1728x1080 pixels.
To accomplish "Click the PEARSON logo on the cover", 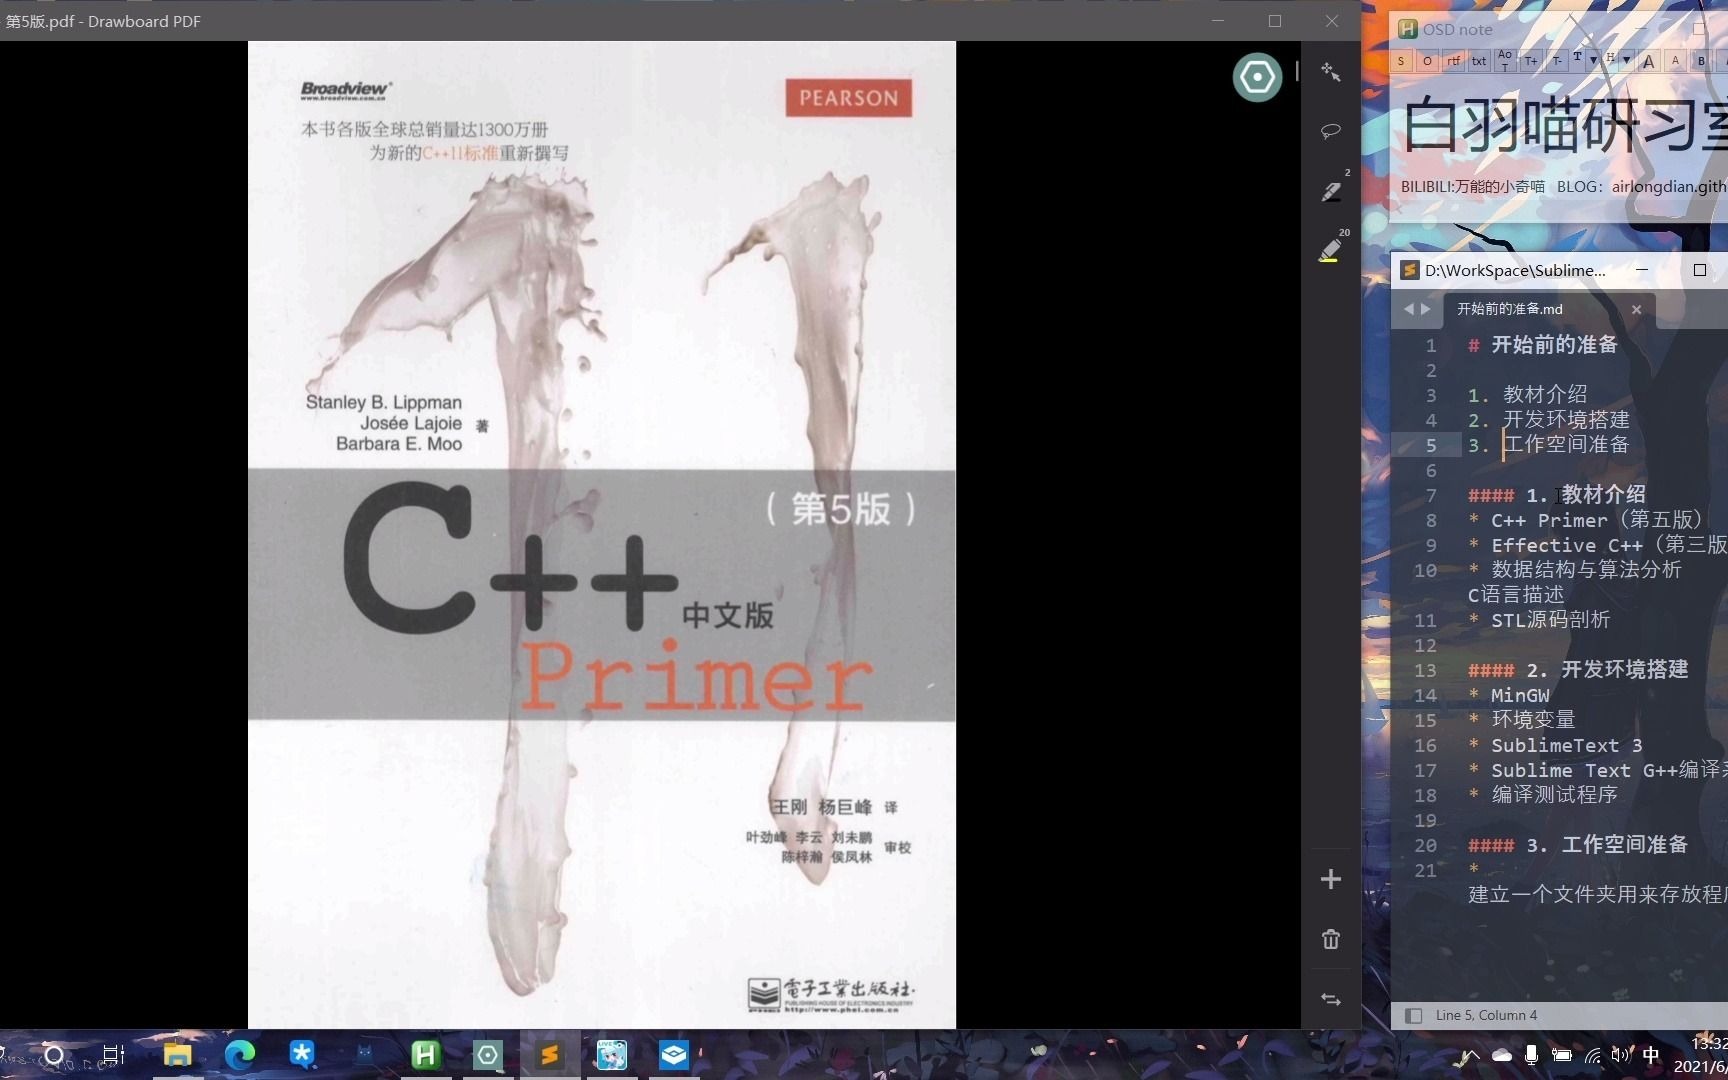I will [x=848, y=98].
